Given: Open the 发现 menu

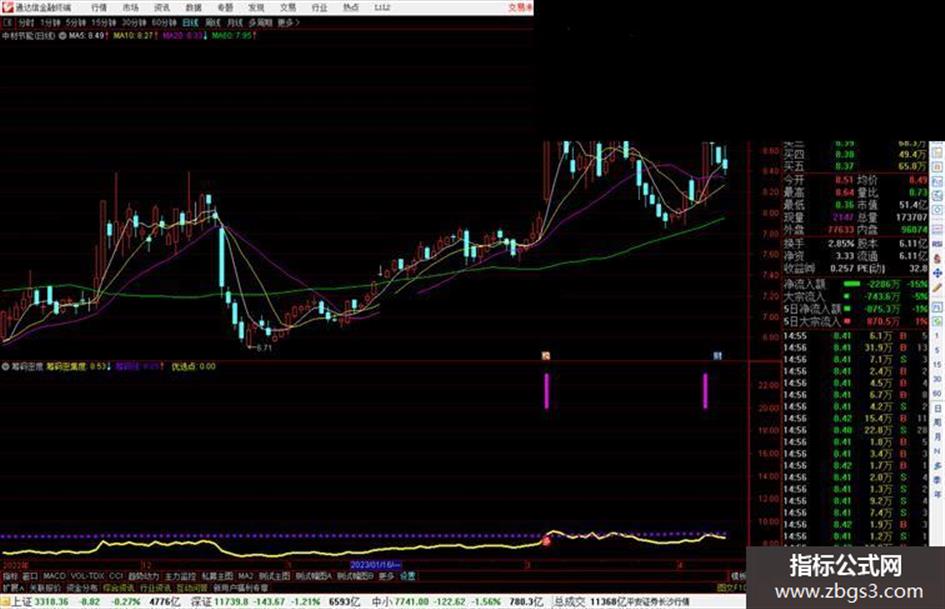Looking at the screenshot, I should 256,8.
